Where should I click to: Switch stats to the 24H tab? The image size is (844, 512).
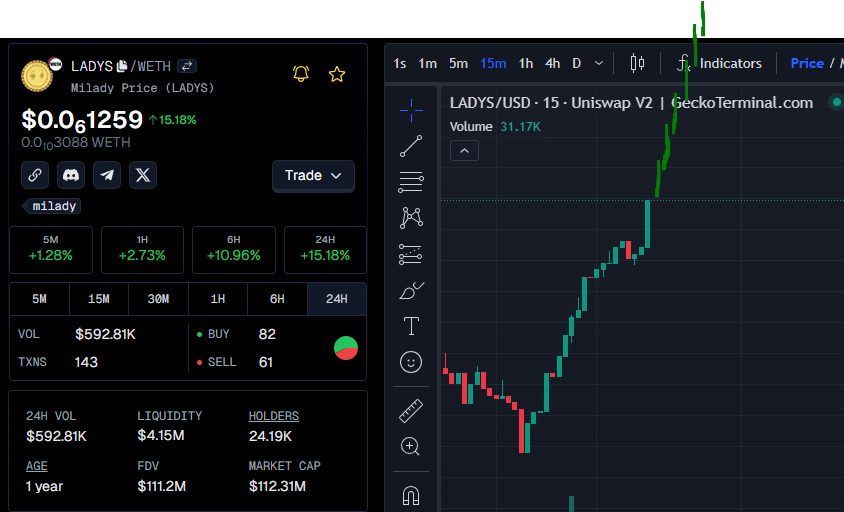click(x=337, y=299)
